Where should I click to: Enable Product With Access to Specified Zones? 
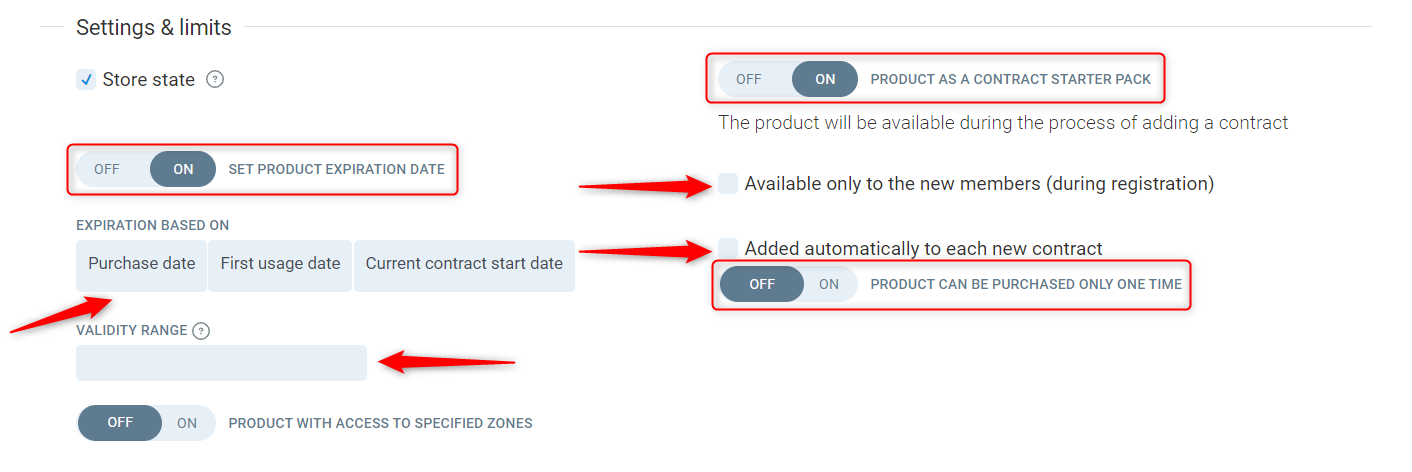(x=187, y=423)
